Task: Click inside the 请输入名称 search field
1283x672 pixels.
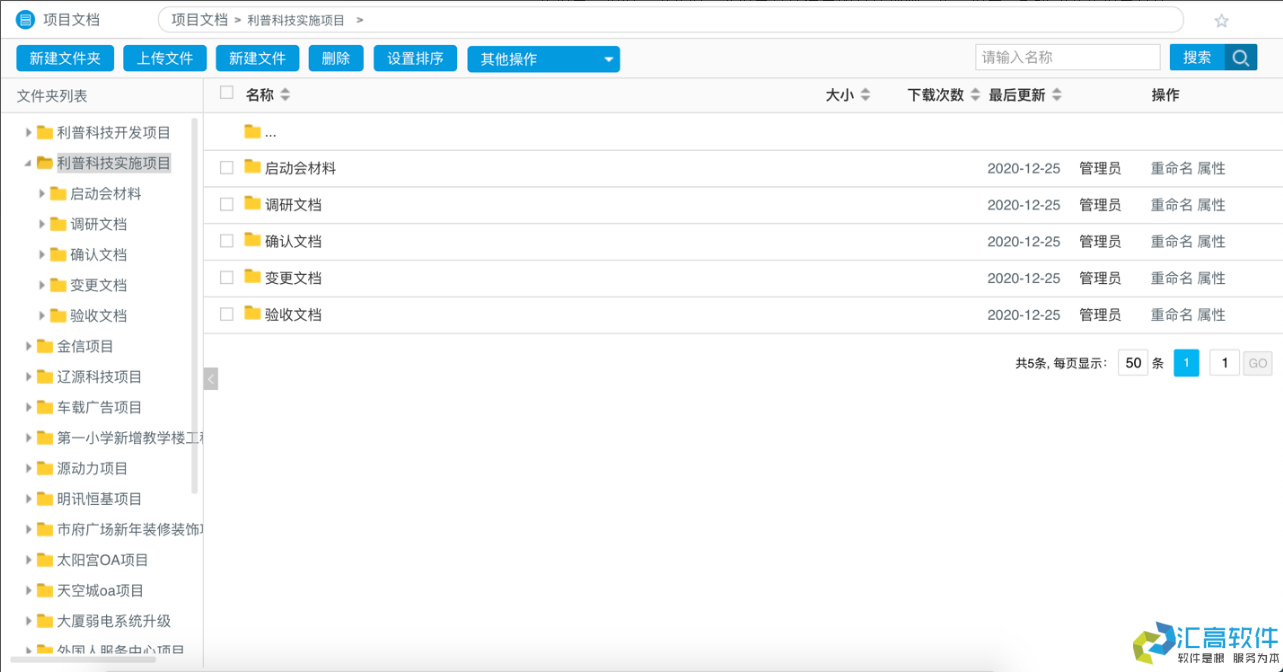Action: [1066, 57]
